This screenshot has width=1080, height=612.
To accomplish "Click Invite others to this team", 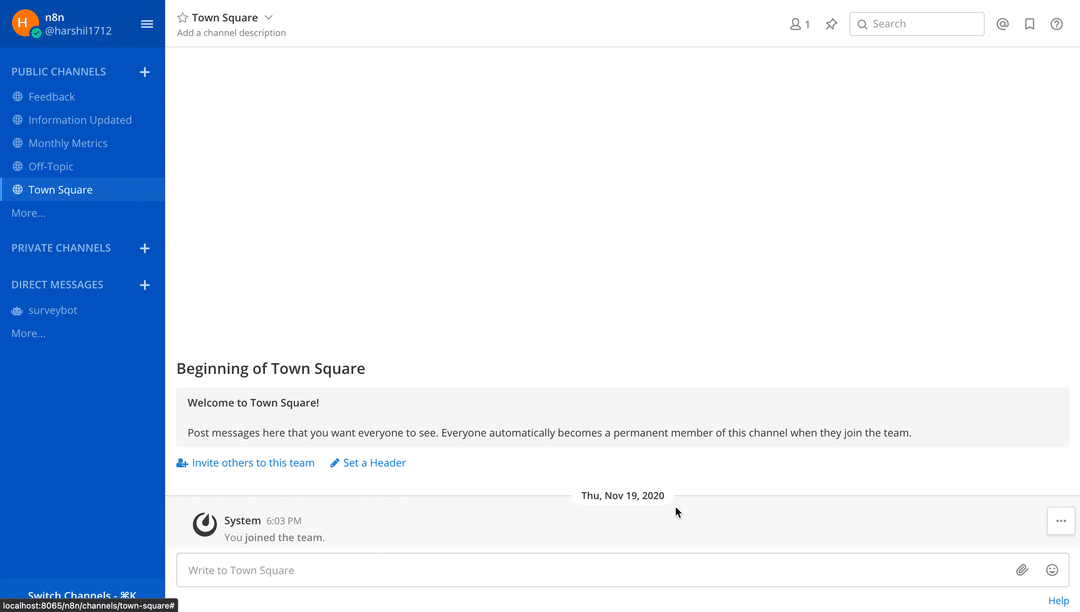I will coord(252,463).
